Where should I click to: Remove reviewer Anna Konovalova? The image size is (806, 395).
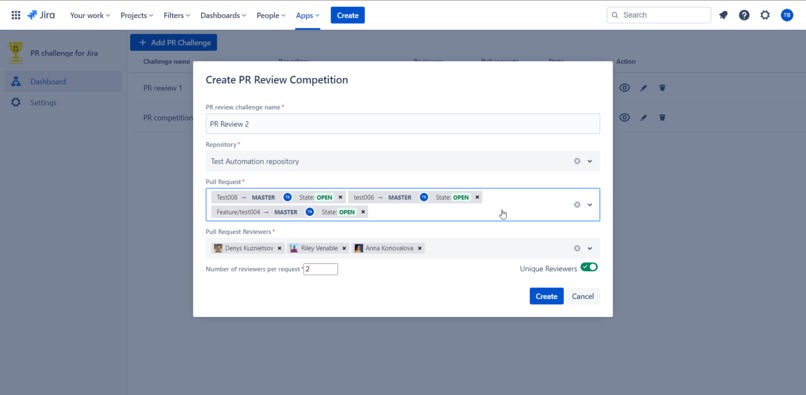(x=419, y=248)
